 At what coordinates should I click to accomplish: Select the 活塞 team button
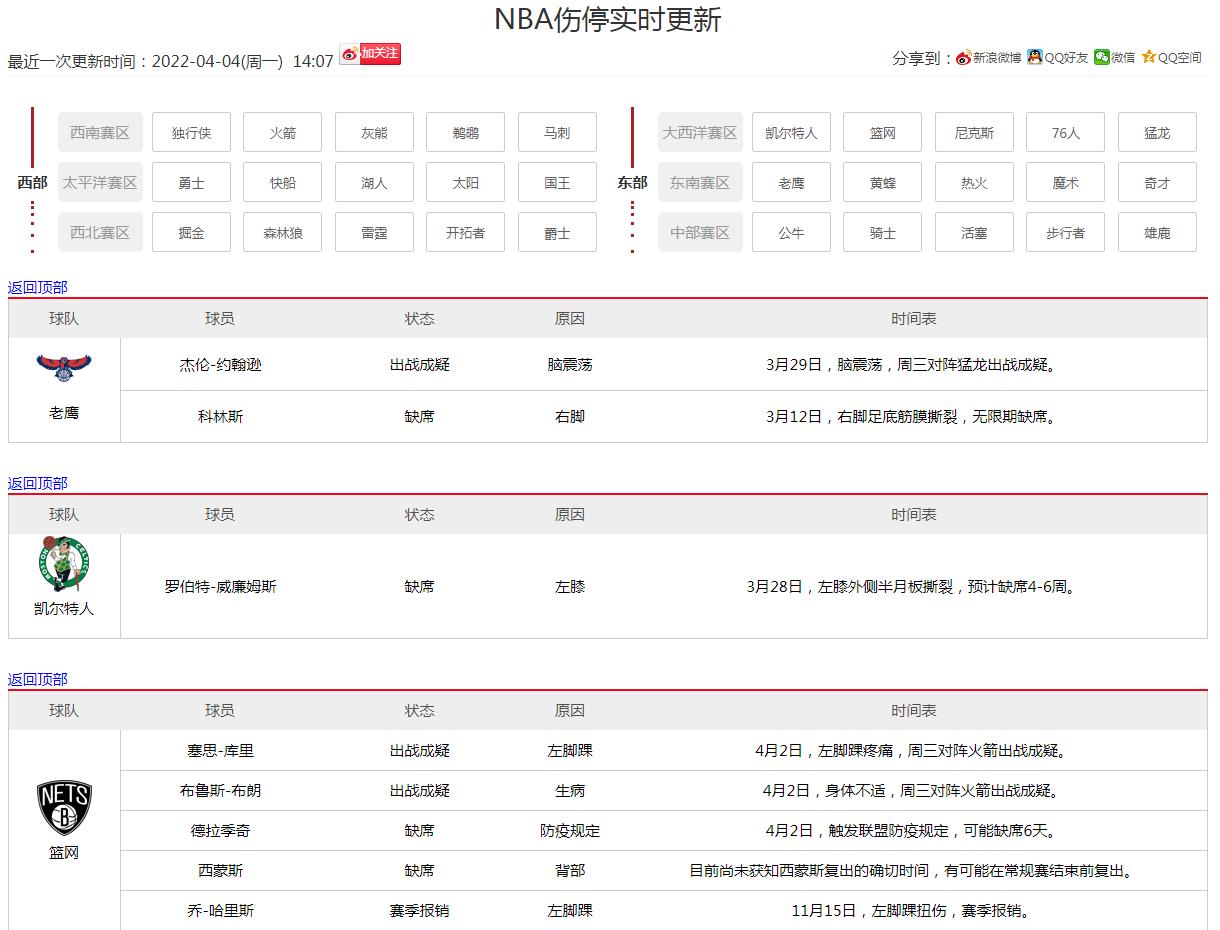pyautogui.click(x=974, y=232)
